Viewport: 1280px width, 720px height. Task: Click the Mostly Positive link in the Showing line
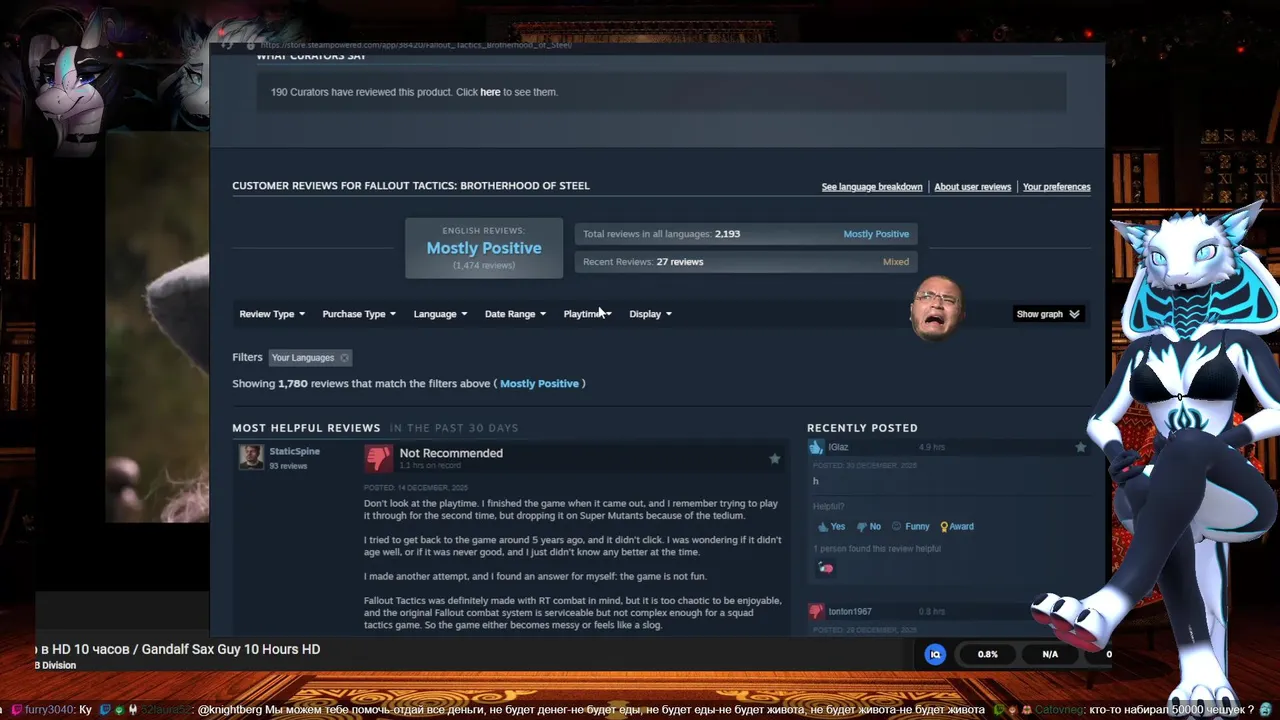539,384
